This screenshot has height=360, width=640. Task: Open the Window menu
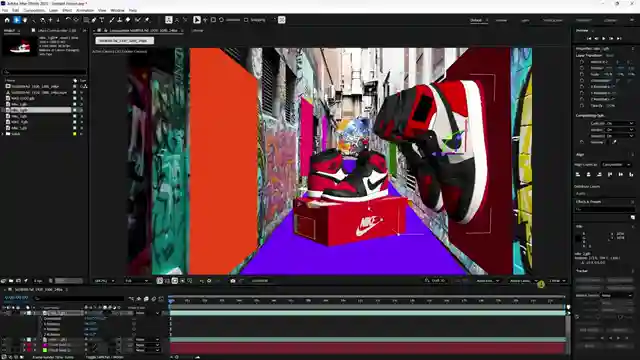tap(117, 10)
